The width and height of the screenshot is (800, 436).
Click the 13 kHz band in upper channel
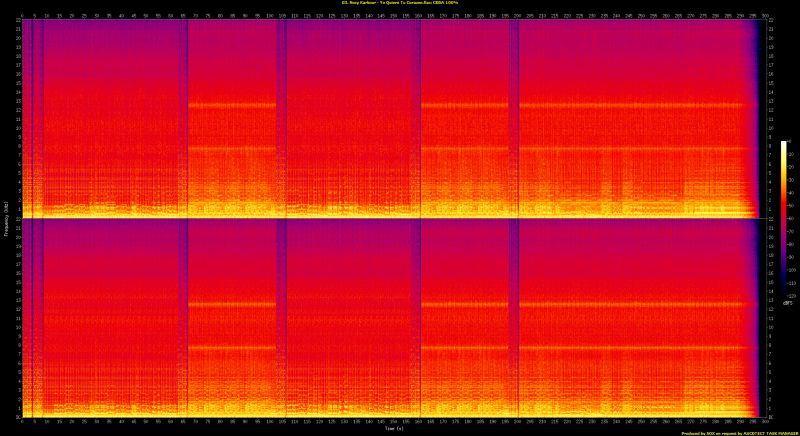click(x=400, y=105)
